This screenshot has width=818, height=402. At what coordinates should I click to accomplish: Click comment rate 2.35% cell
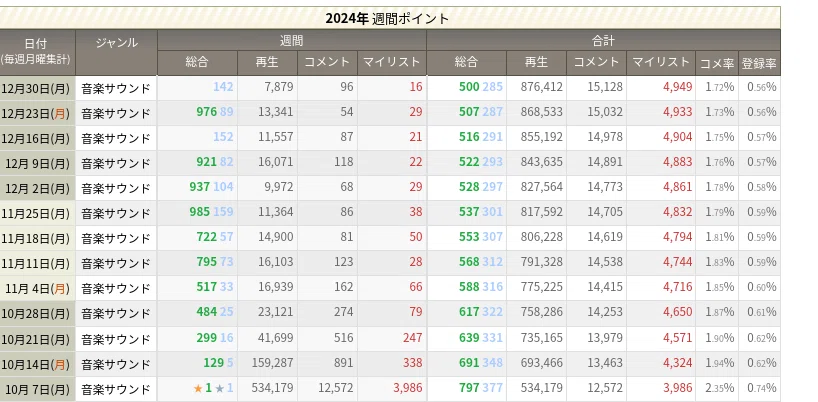pyautogui.click(x=719, y=388)
